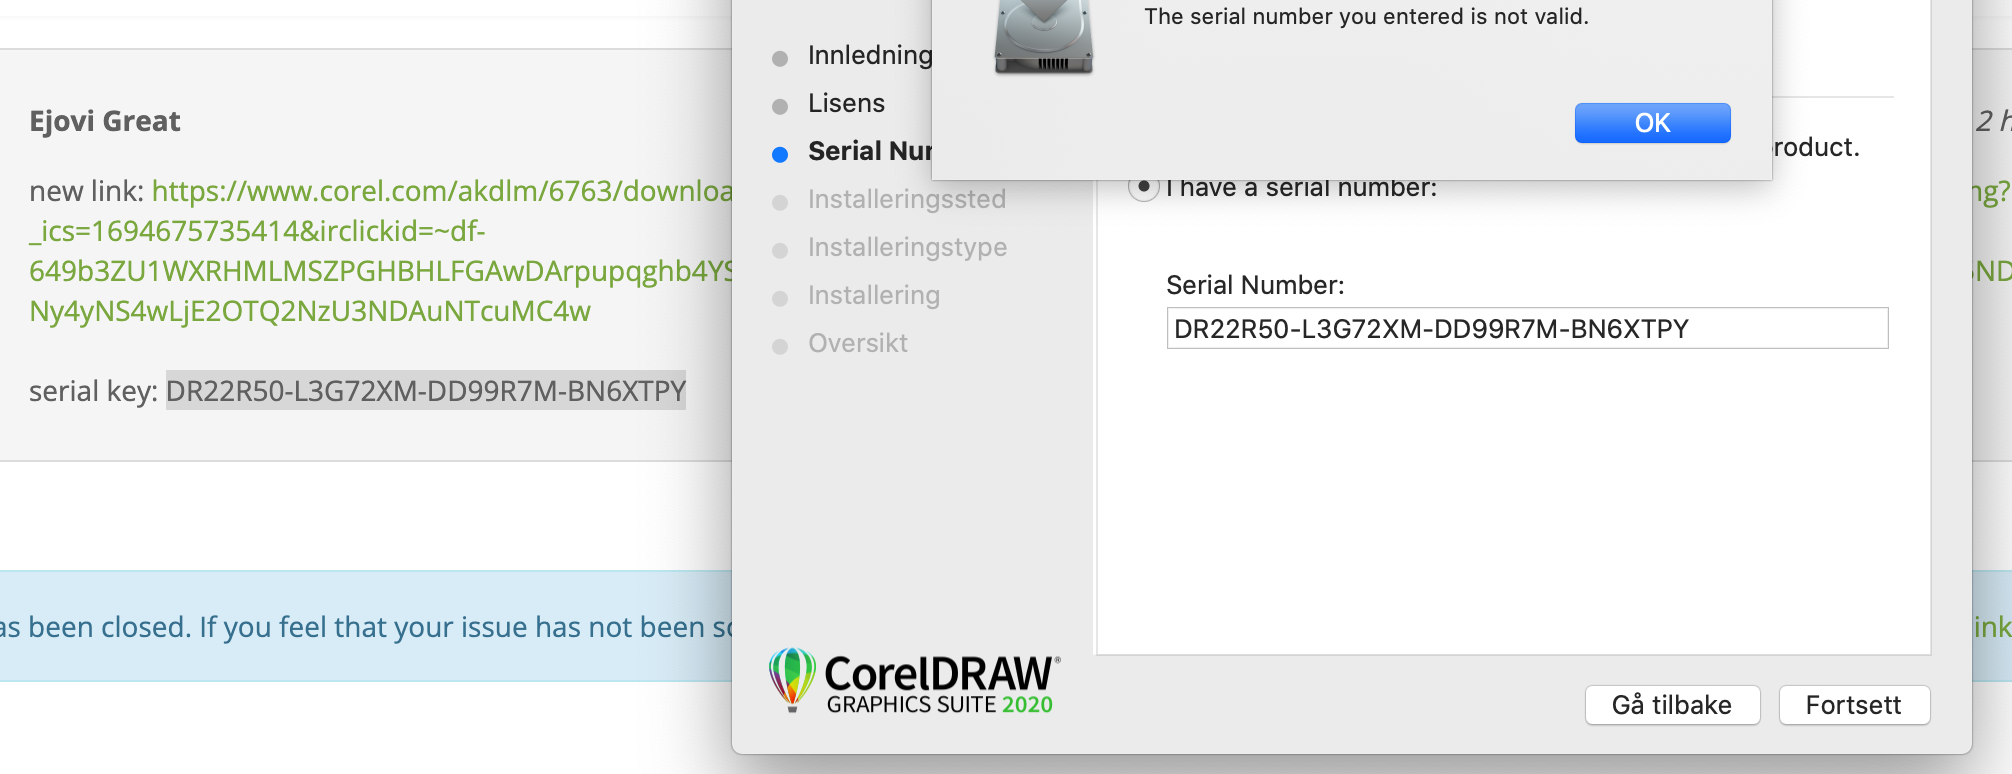Click the CorelDRAW Graphics Suite 2020 wordmark
Viewport: 2012px width, 774px height.
click(940, 686)
